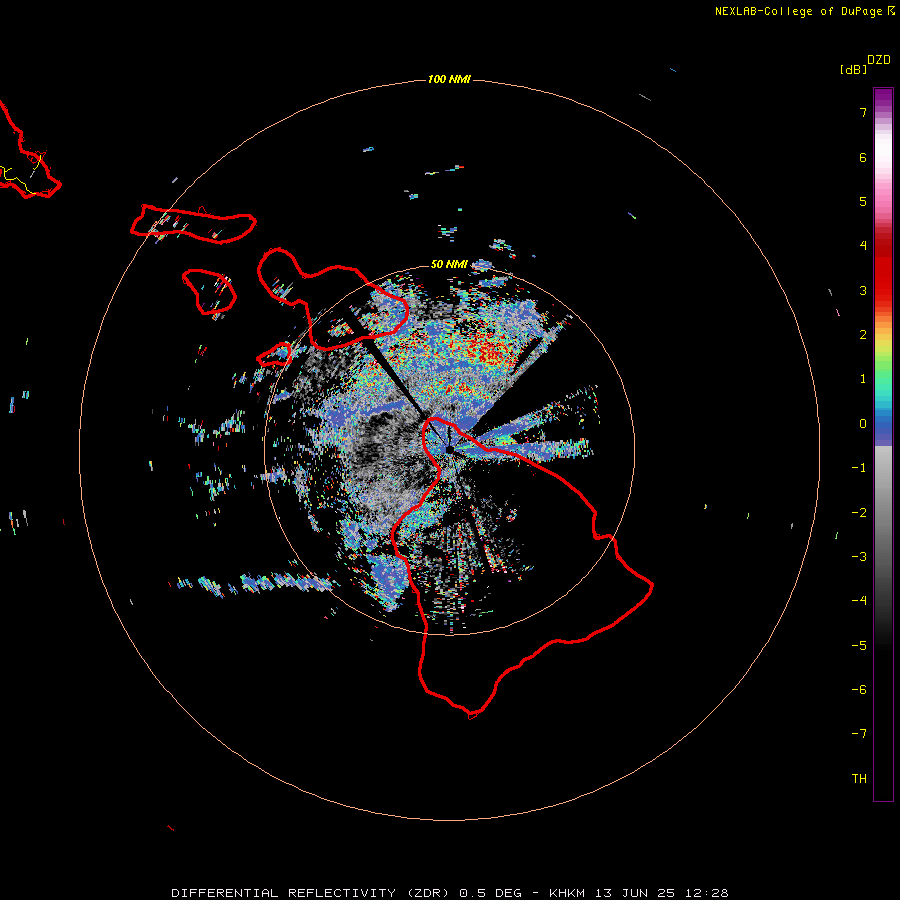Click the 13 JUN 25 date stamp
Image resolution: width=900 pixels, height=900 pixels.
634,893
